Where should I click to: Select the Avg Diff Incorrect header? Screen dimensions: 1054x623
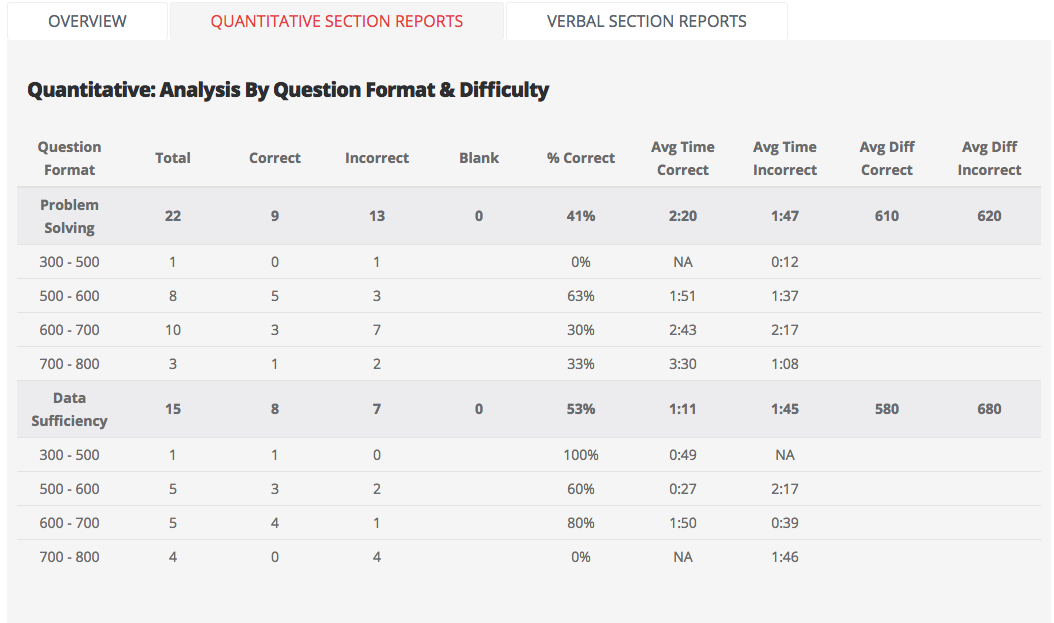click(989, 158)
